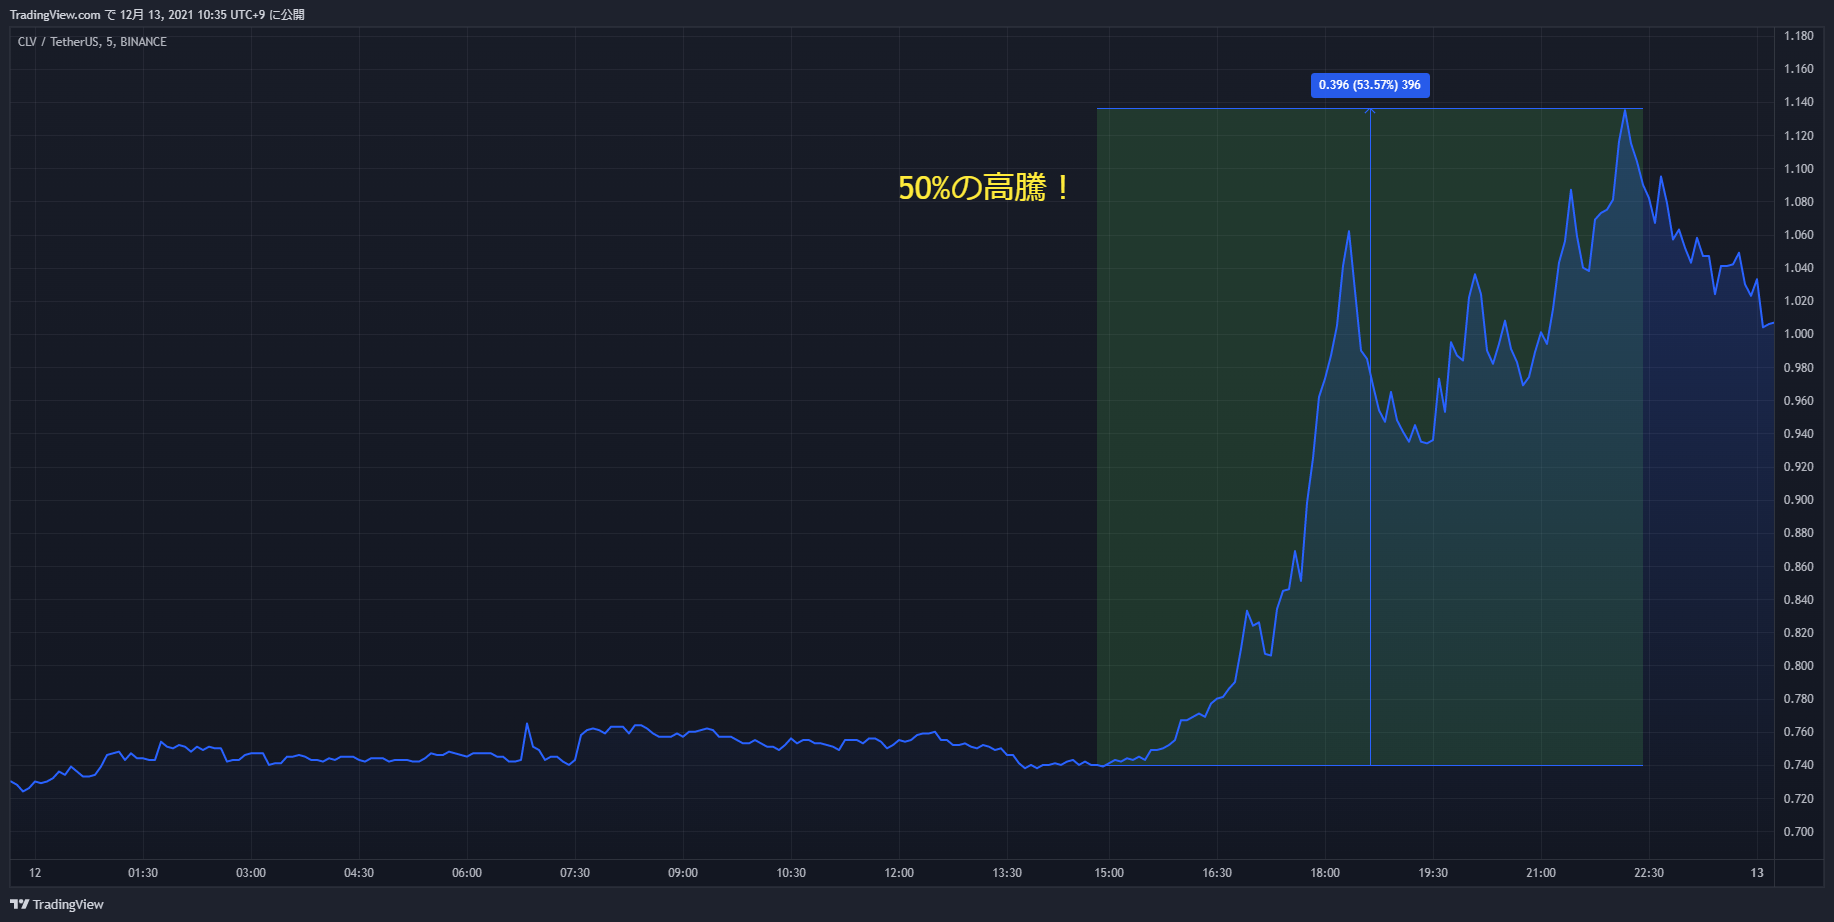Click the 1.100 price axis label
The height and width of the screenshot is (922, 1834).
pos(1798,169)
